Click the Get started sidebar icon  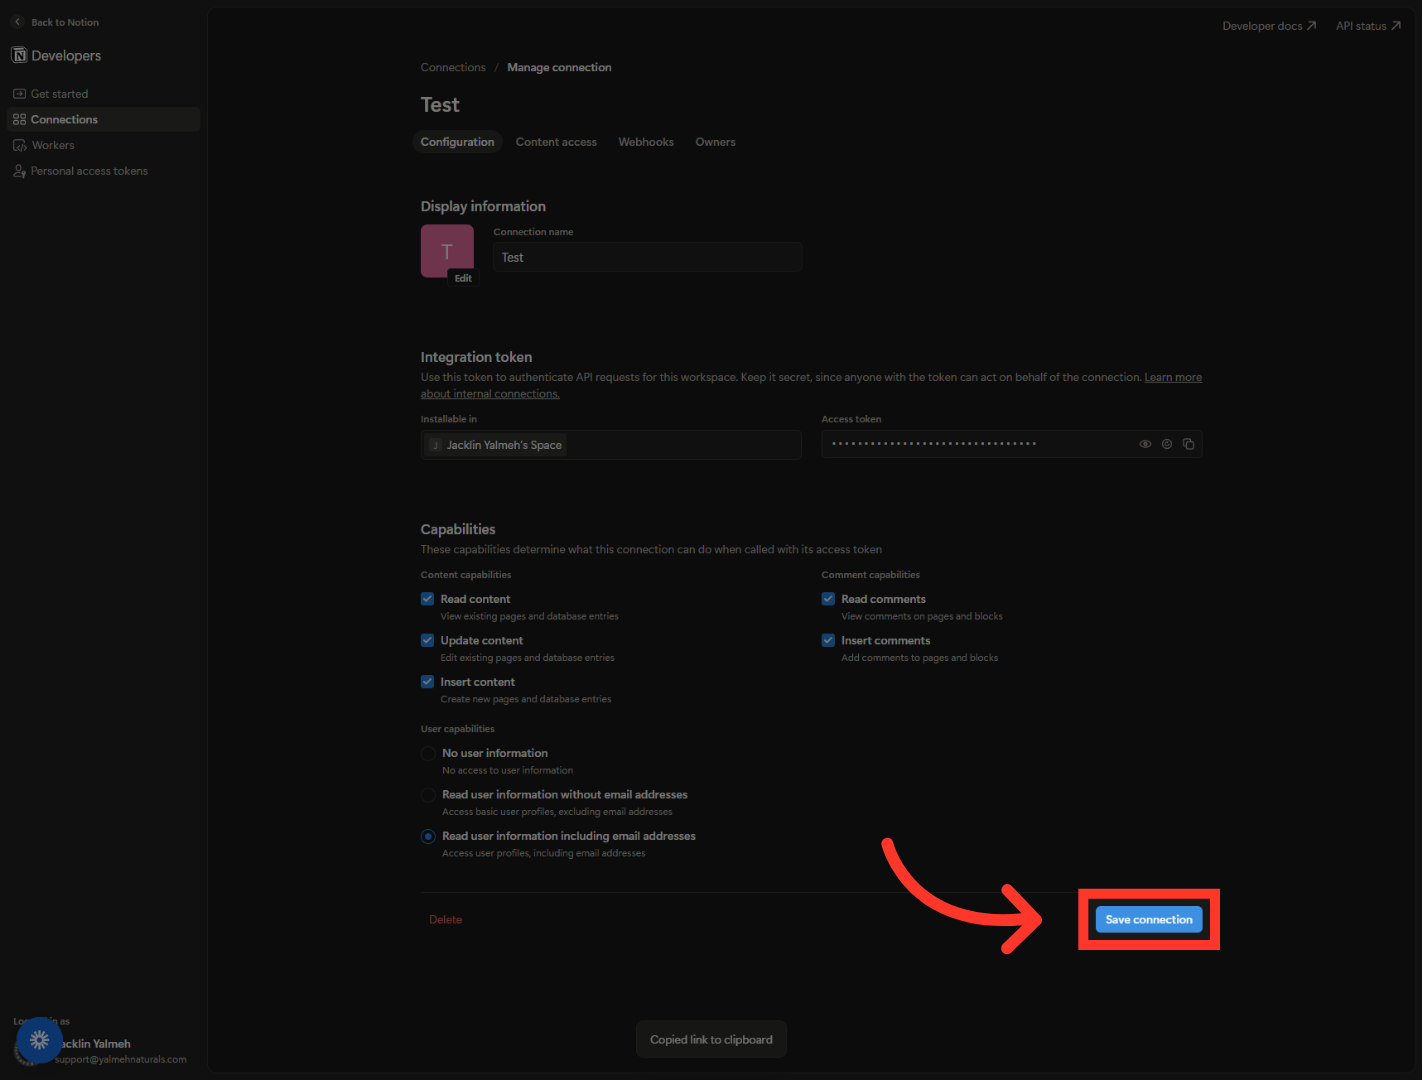[19, 94]
